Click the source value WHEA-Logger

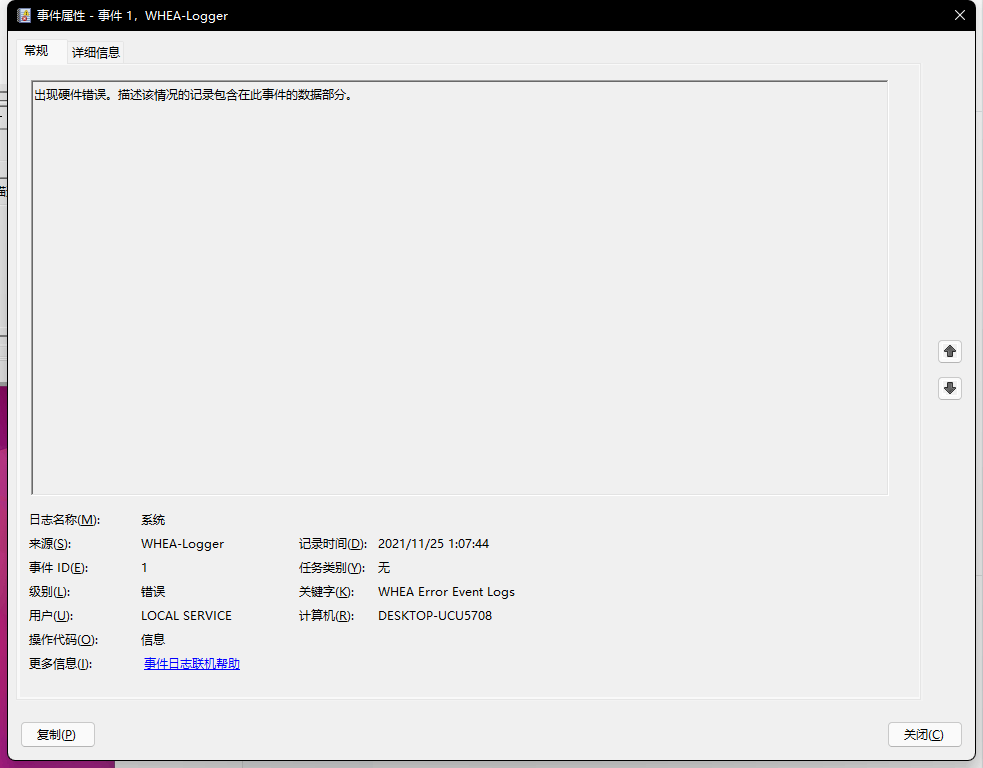pyautogui.click(x=182, y=544)
